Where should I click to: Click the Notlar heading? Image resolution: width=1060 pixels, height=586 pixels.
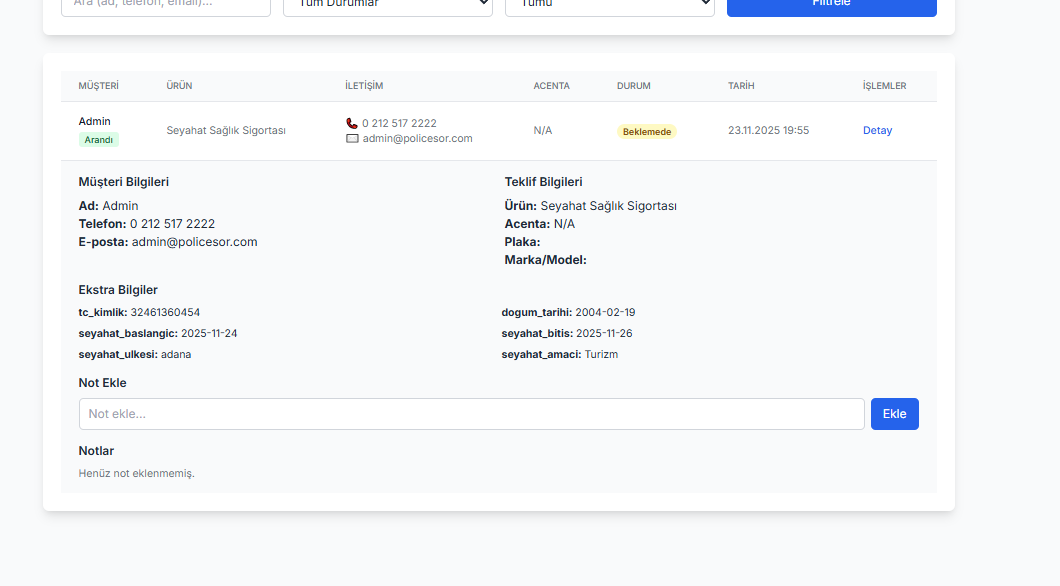[96, 451]
